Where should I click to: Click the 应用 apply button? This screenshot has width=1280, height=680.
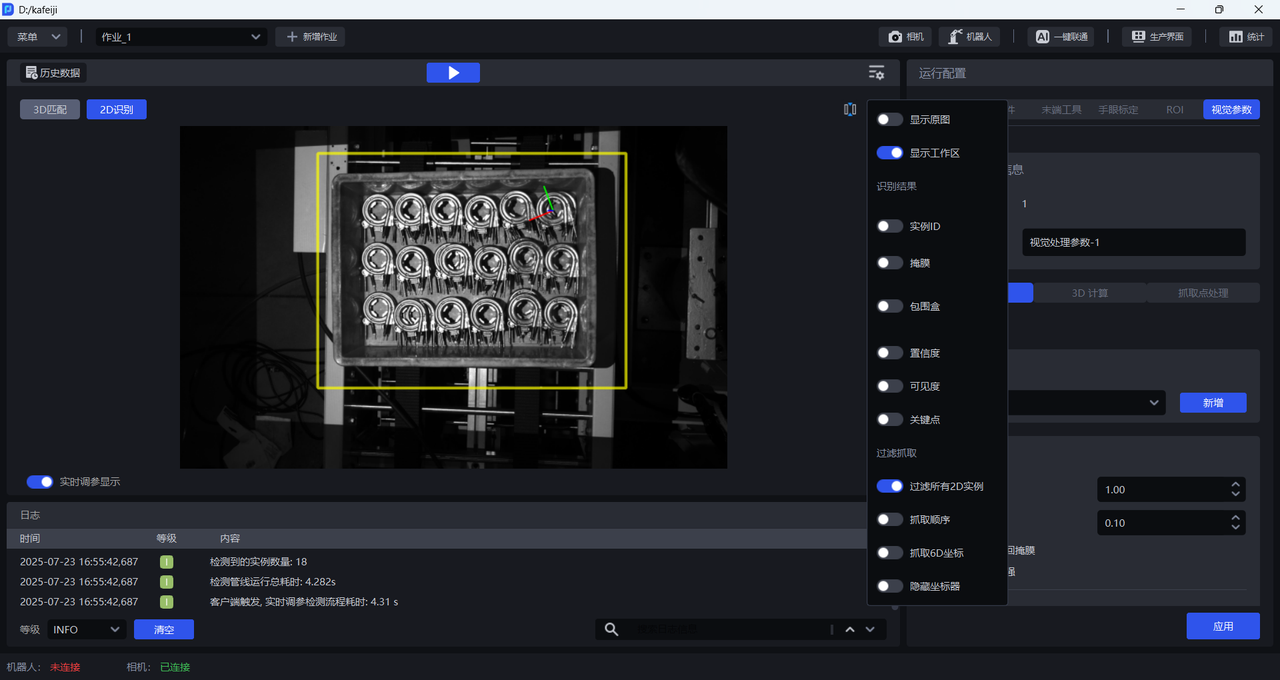(1222, 626)
